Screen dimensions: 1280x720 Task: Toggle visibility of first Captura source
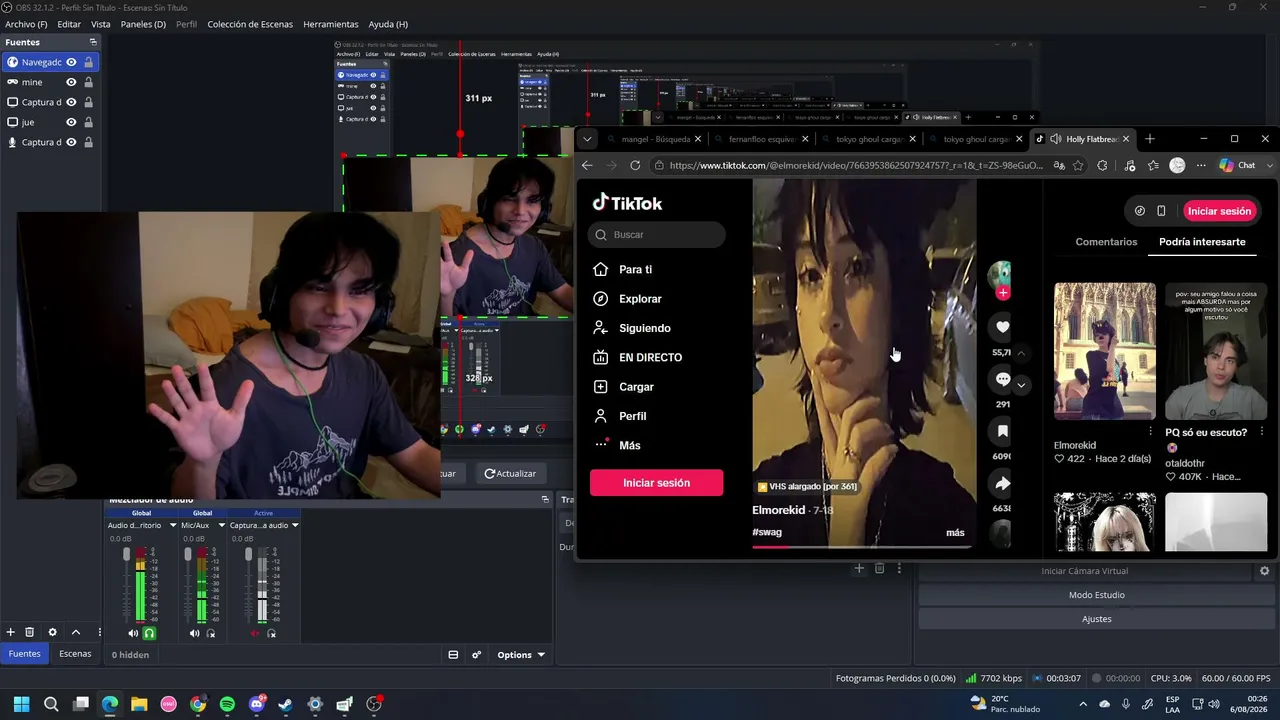tap(71, 102)
